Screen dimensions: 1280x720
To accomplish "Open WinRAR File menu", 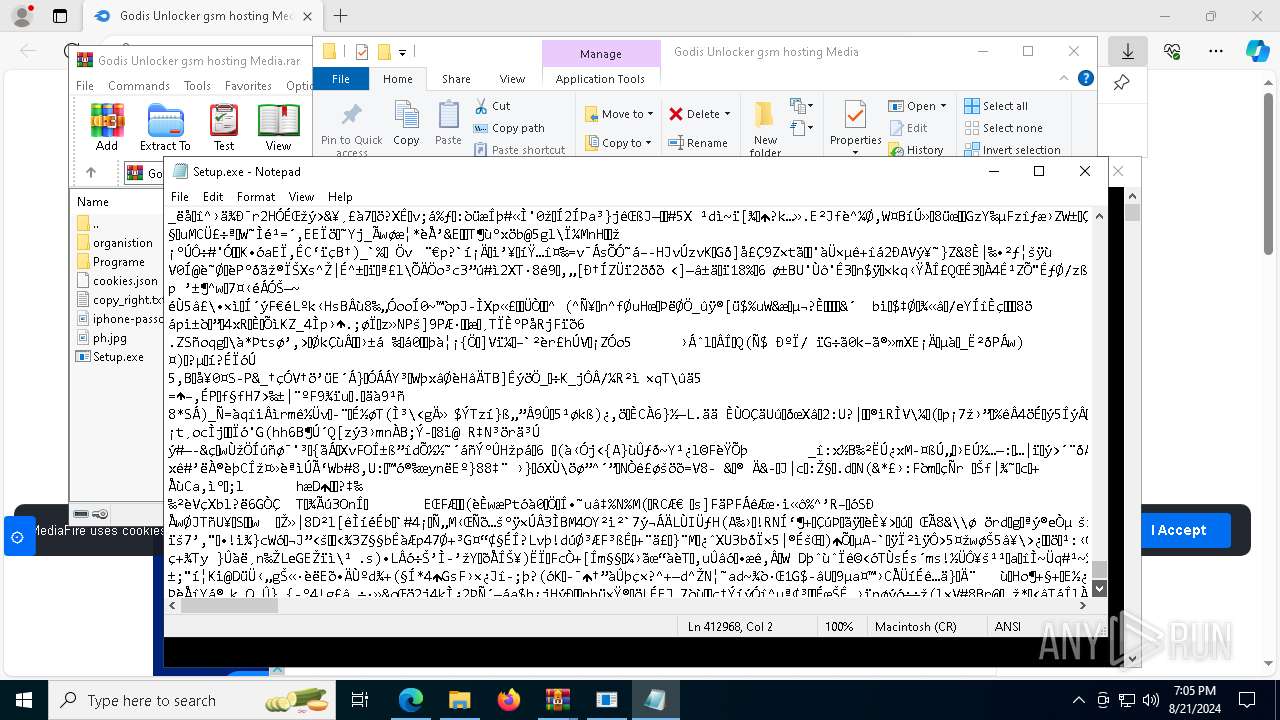I will coord(85,86).
